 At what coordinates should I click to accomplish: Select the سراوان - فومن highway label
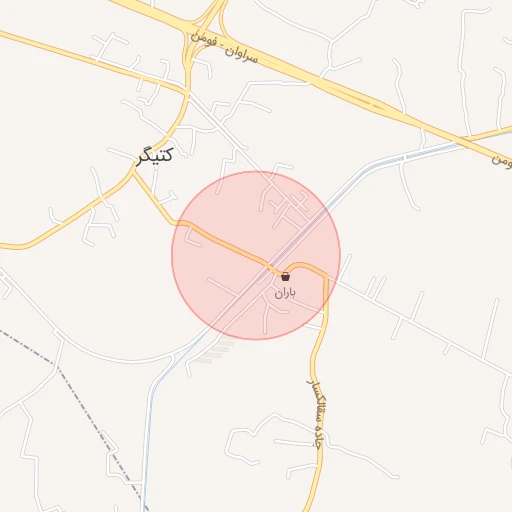pos(224,49)
